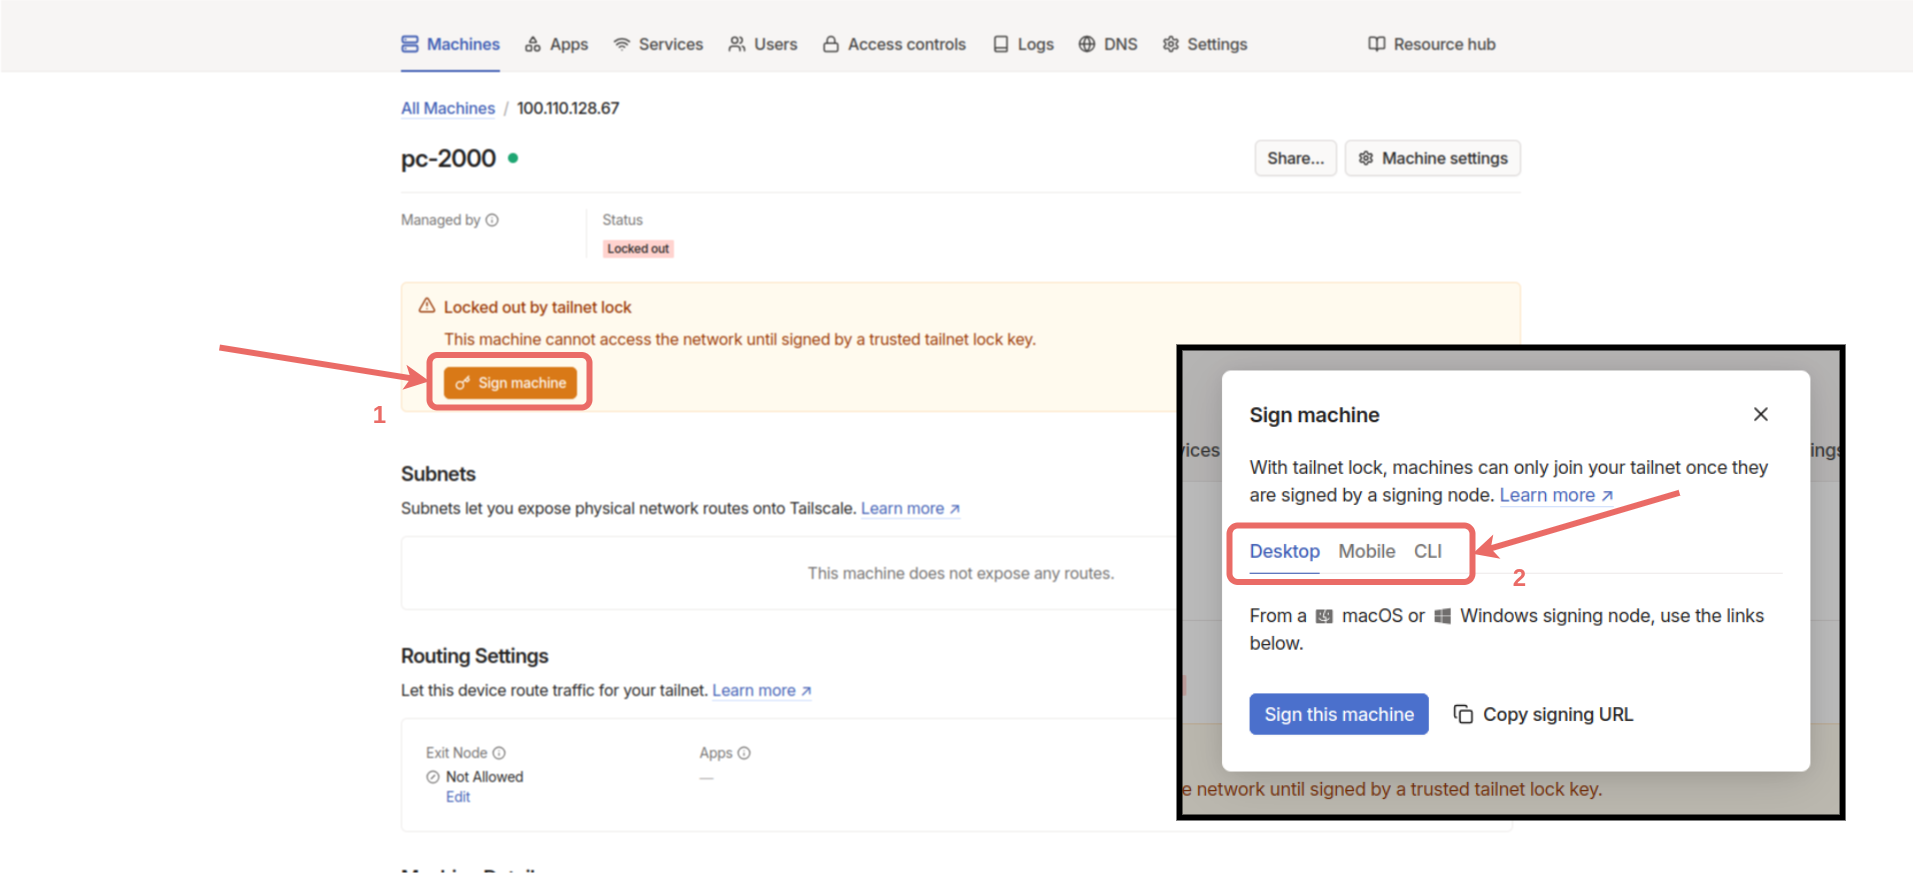This screenshot has width=1913, height=873.
Task: Click the pc-2000 machine name heading
Action: pos(448,159)
